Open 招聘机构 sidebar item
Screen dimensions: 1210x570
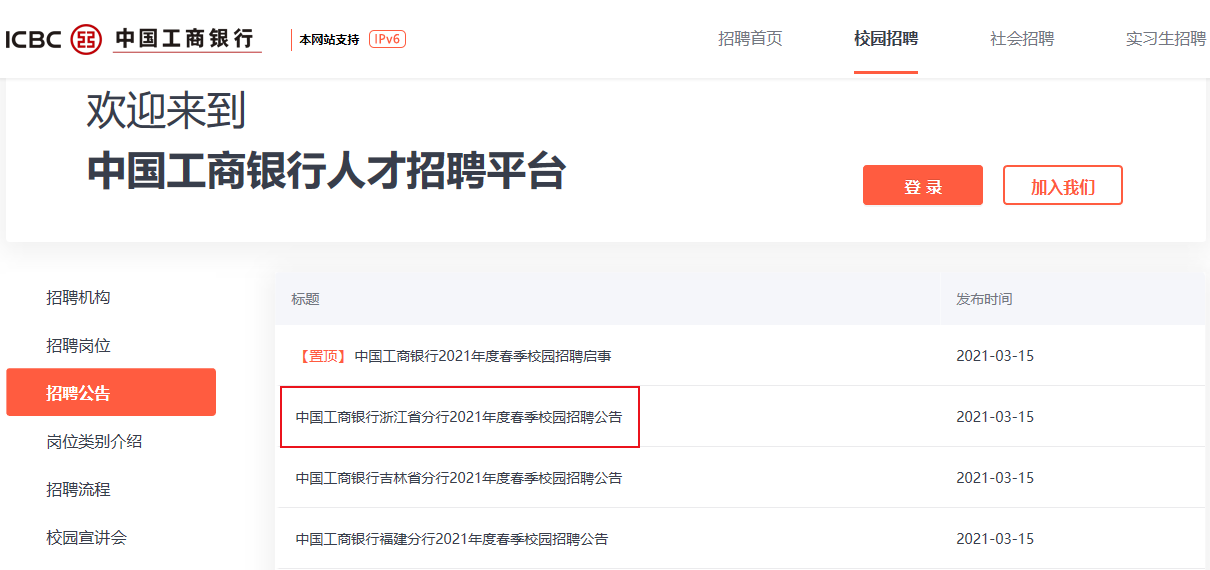[x=78, y=297]
